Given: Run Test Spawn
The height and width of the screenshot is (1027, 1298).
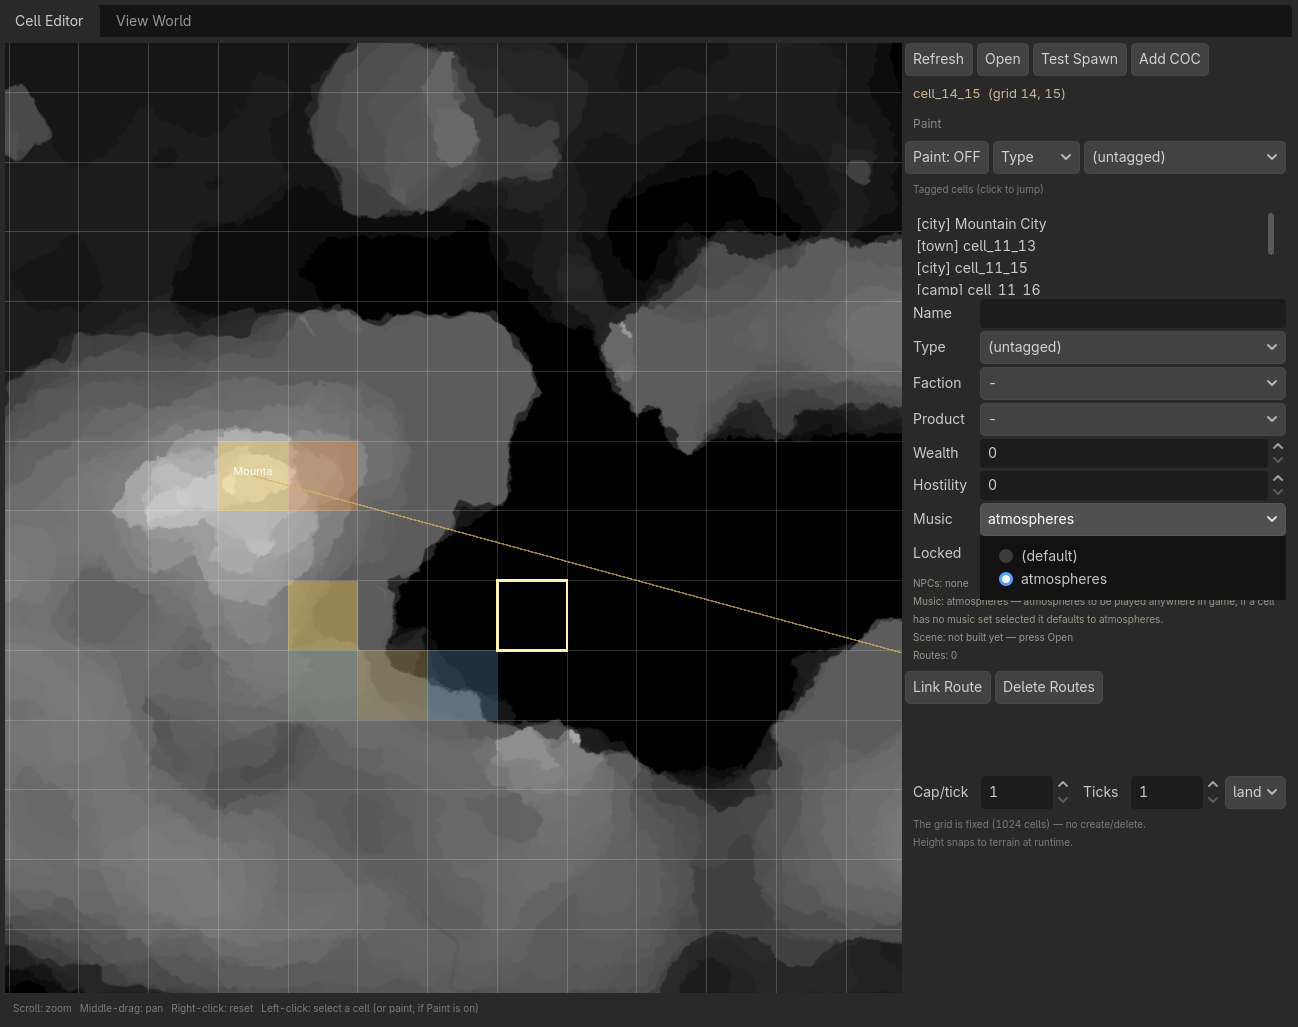Looking at the screenshot, I should [1079, 59].
